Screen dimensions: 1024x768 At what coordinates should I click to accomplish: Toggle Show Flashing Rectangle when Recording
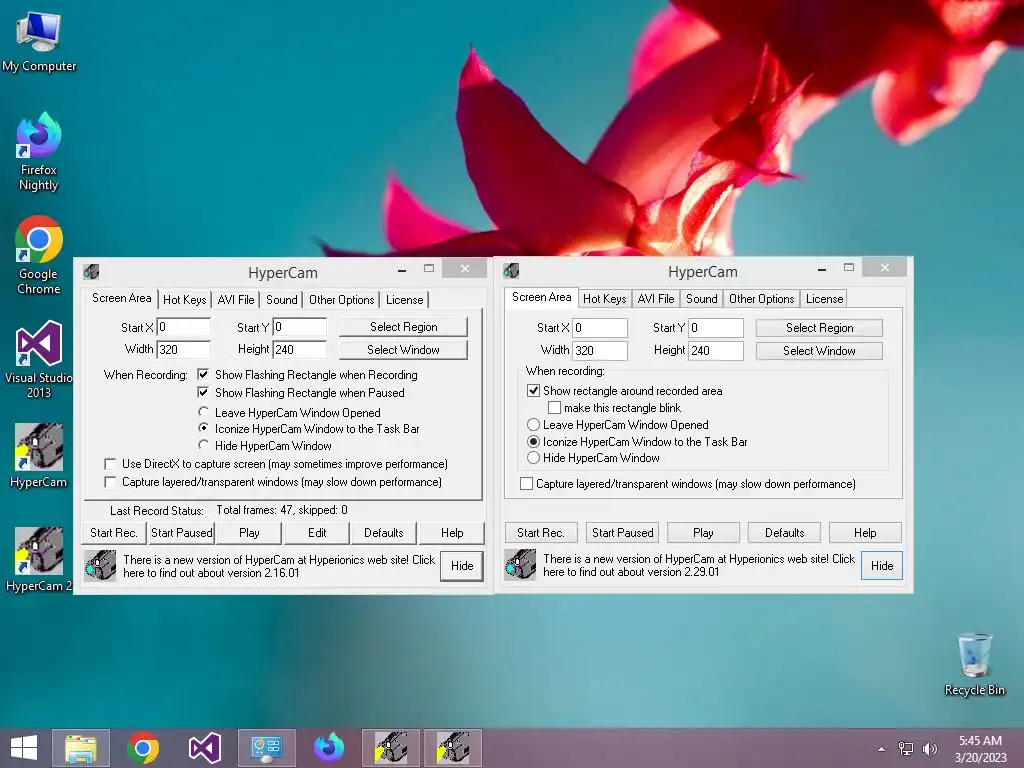click(x=203, y=374)
